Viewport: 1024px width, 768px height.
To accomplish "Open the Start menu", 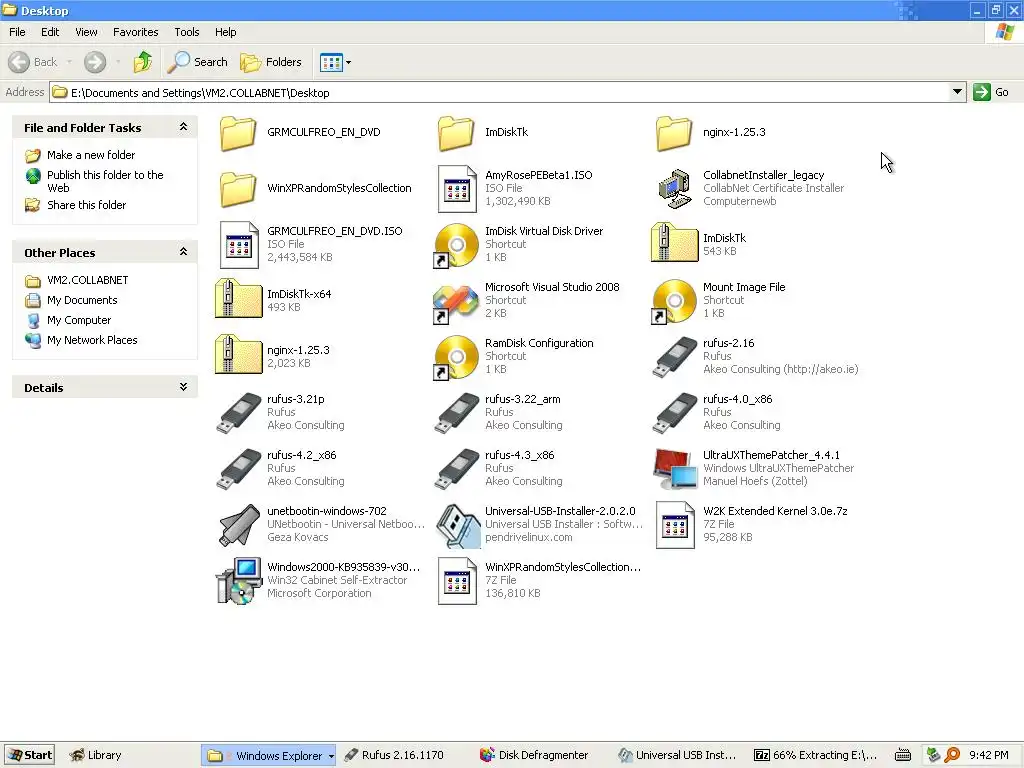I will [x=29, y=756].
